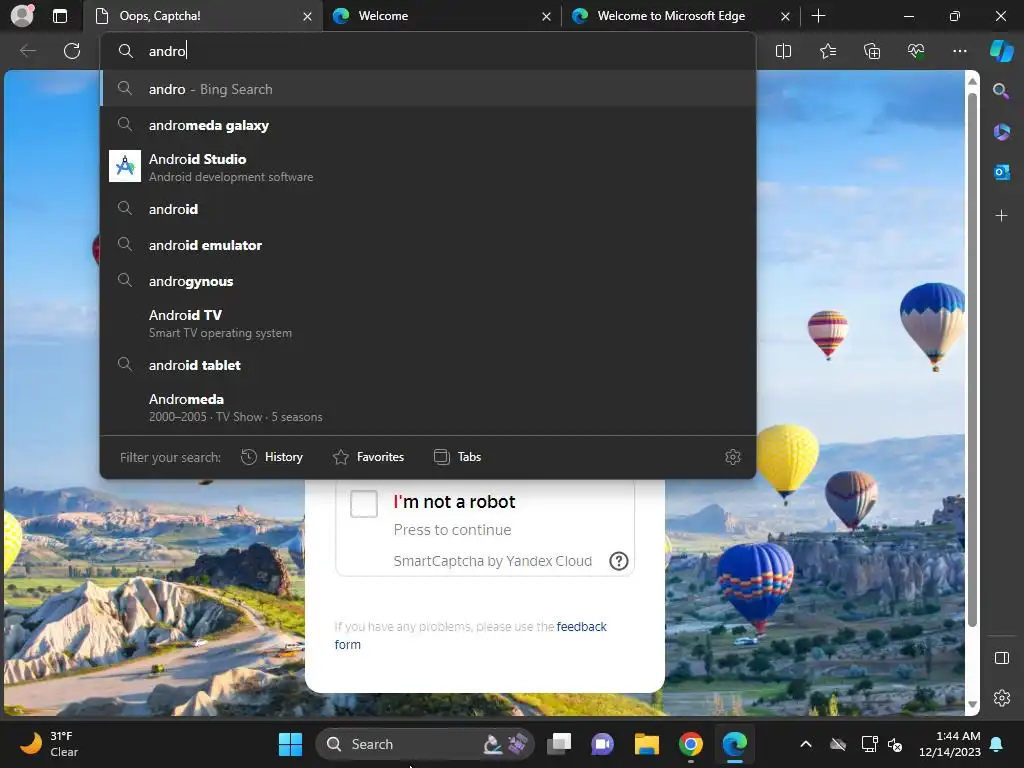The height and width of the screenshot is (768, 1024).
Task: Click the scrollbar up arrow
Action: pyautogui.click(x=972, y=81)
